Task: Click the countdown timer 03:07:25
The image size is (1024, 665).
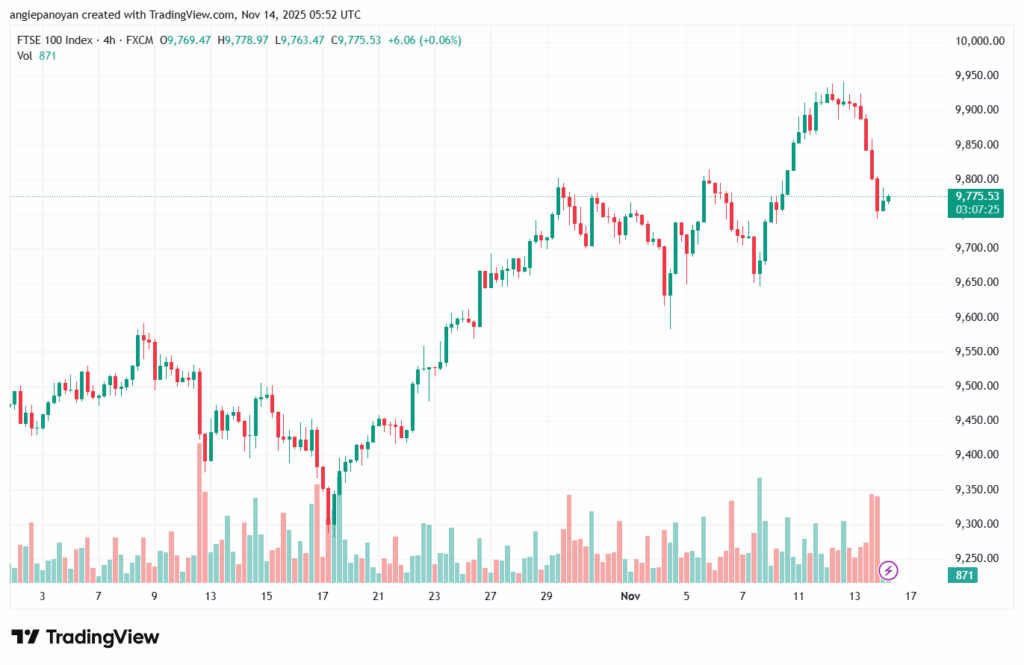Action: [978, 210]
